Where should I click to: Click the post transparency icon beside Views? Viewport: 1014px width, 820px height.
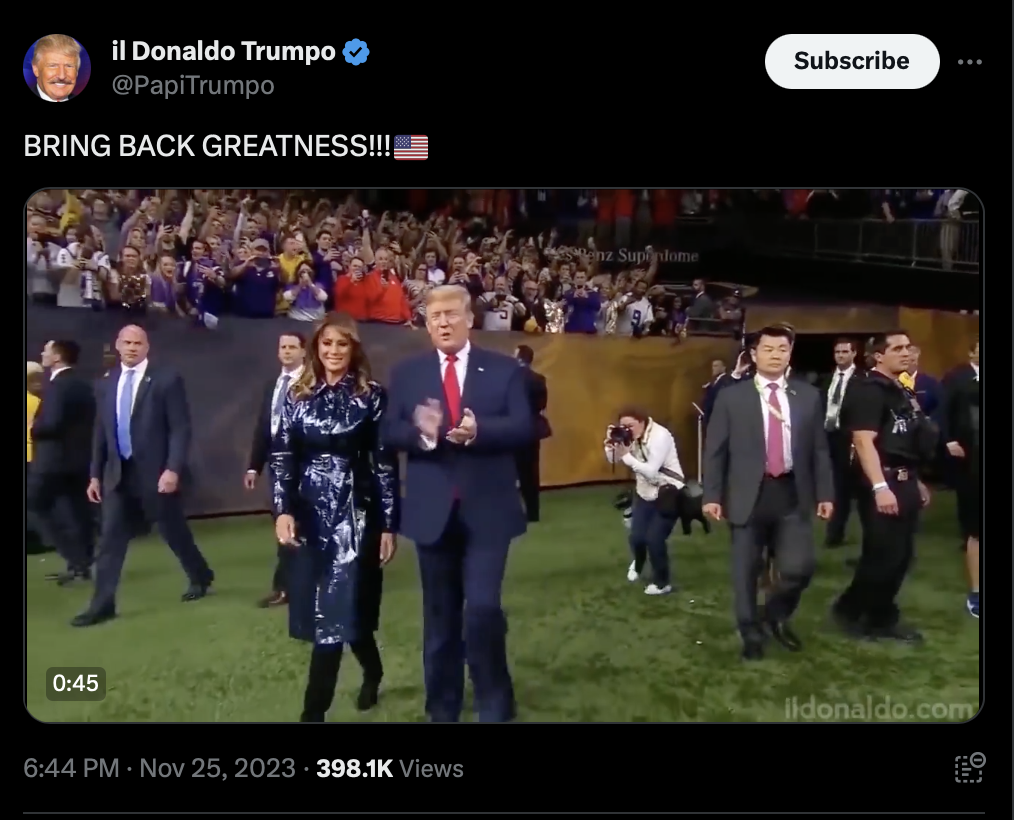[969, 768]
